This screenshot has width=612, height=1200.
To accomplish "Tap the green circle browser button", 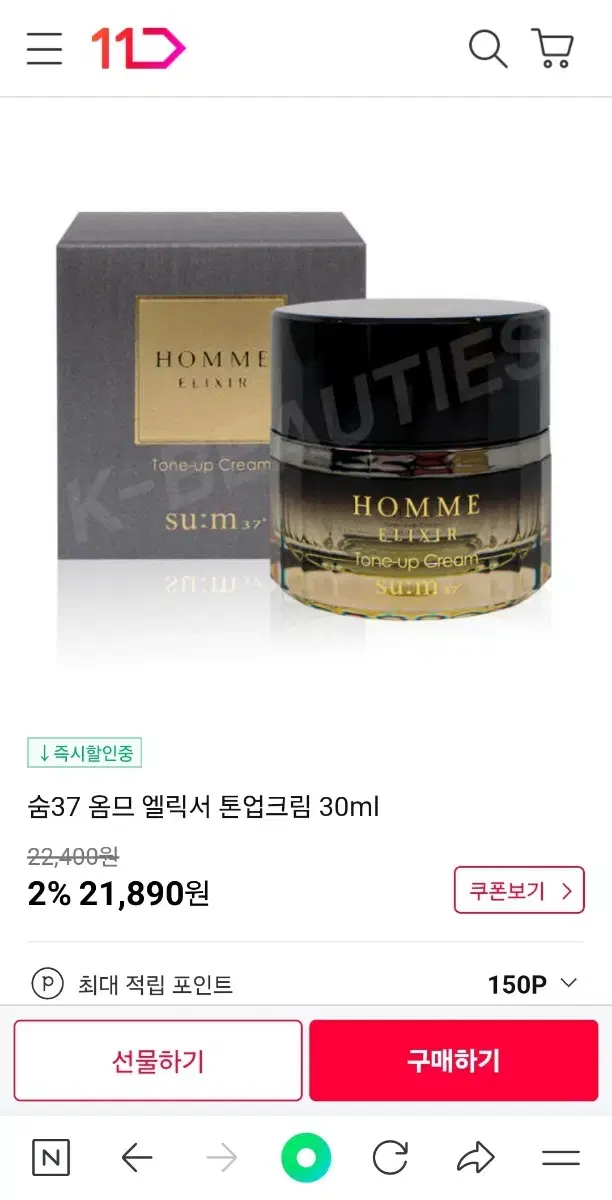I will point(306,1158).
